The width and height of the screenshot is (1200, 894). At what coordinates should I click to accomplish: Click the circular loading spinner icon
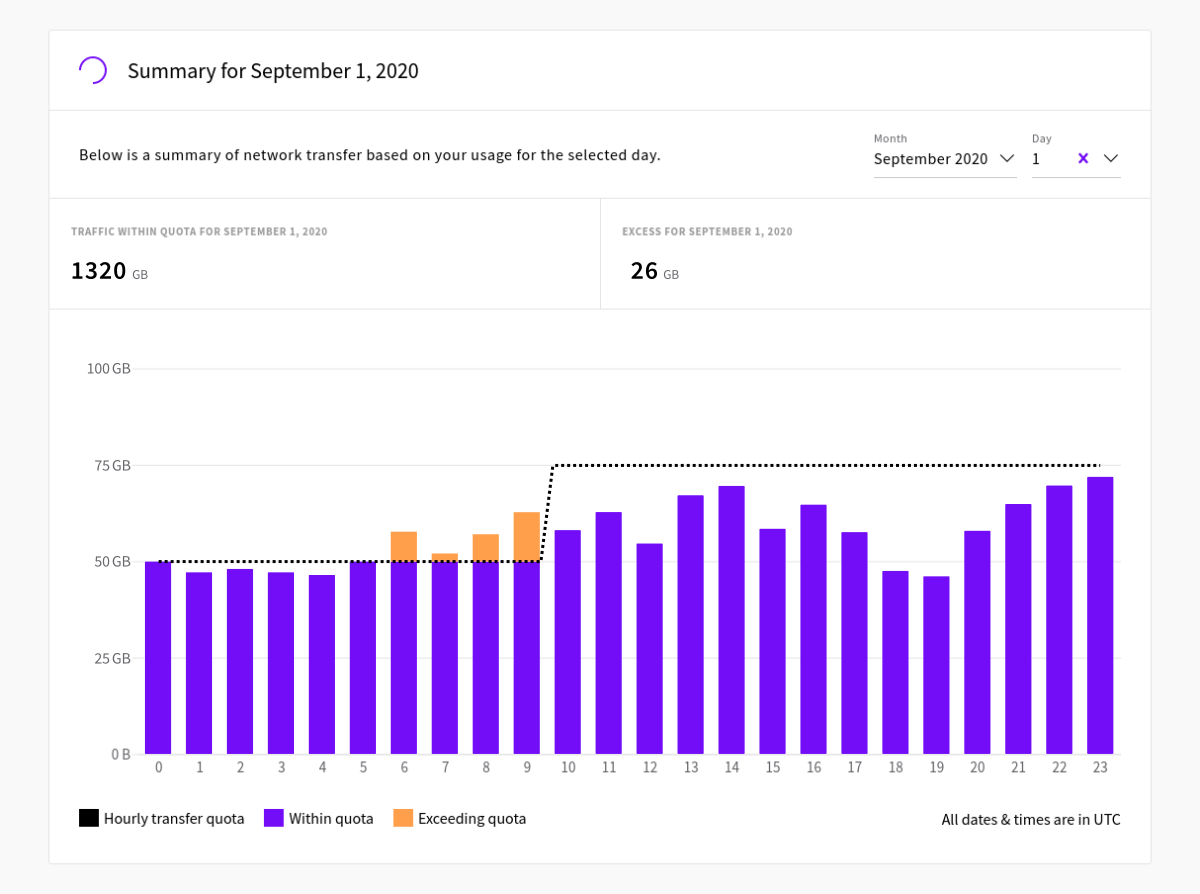pos(93,70)
